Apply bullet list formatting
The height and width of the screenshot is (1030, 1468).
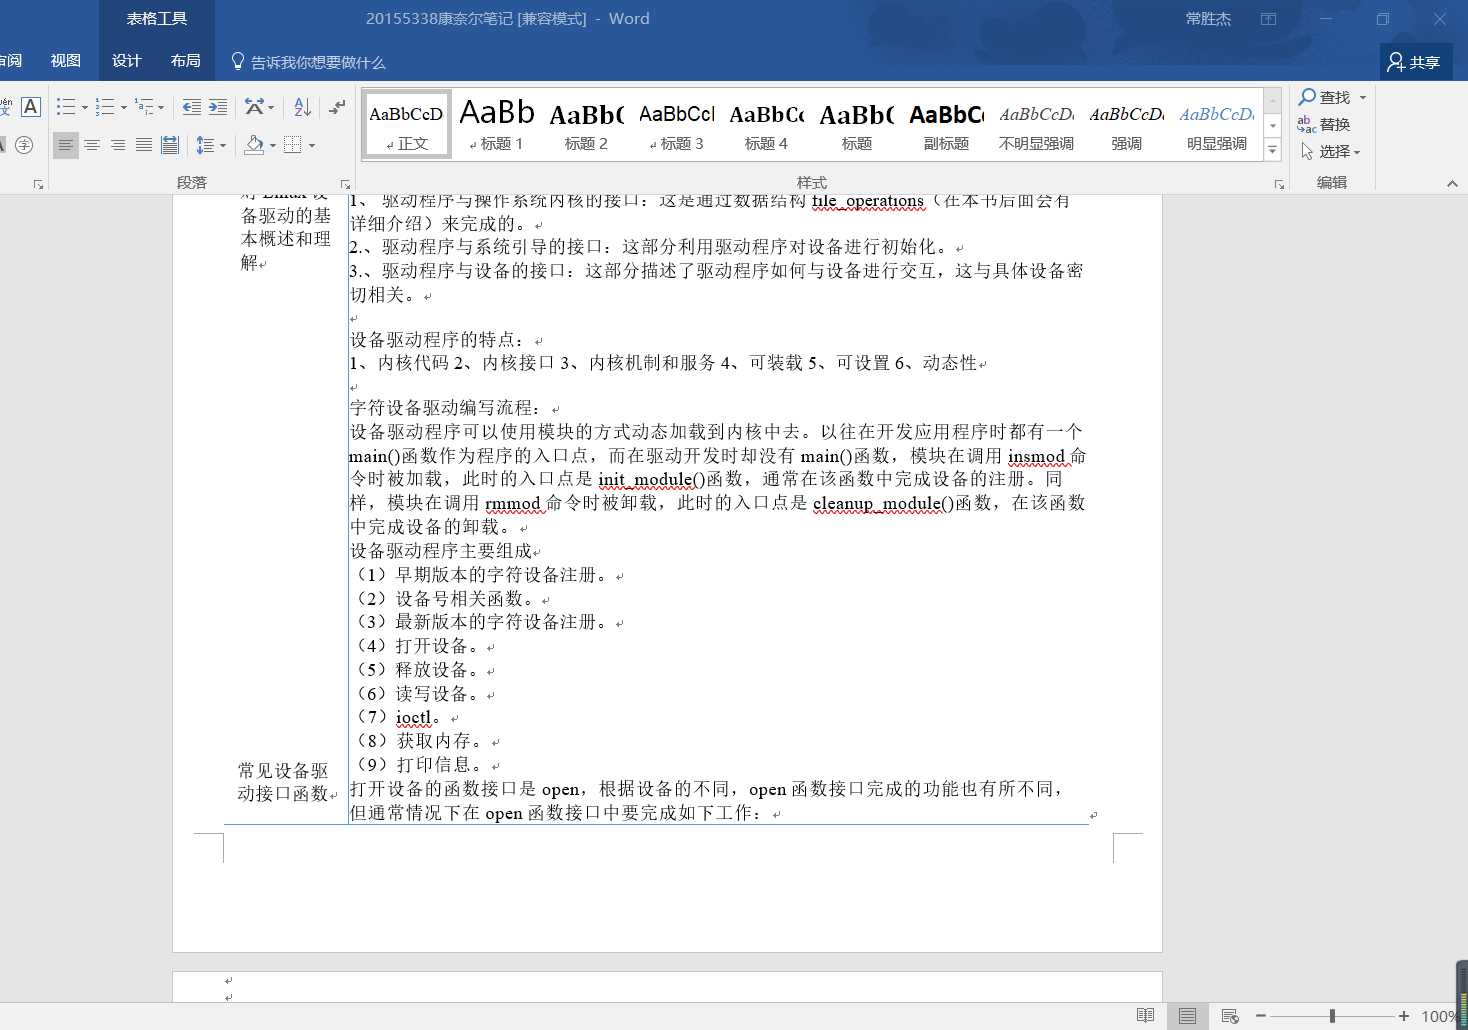click(x=66, y=107)
